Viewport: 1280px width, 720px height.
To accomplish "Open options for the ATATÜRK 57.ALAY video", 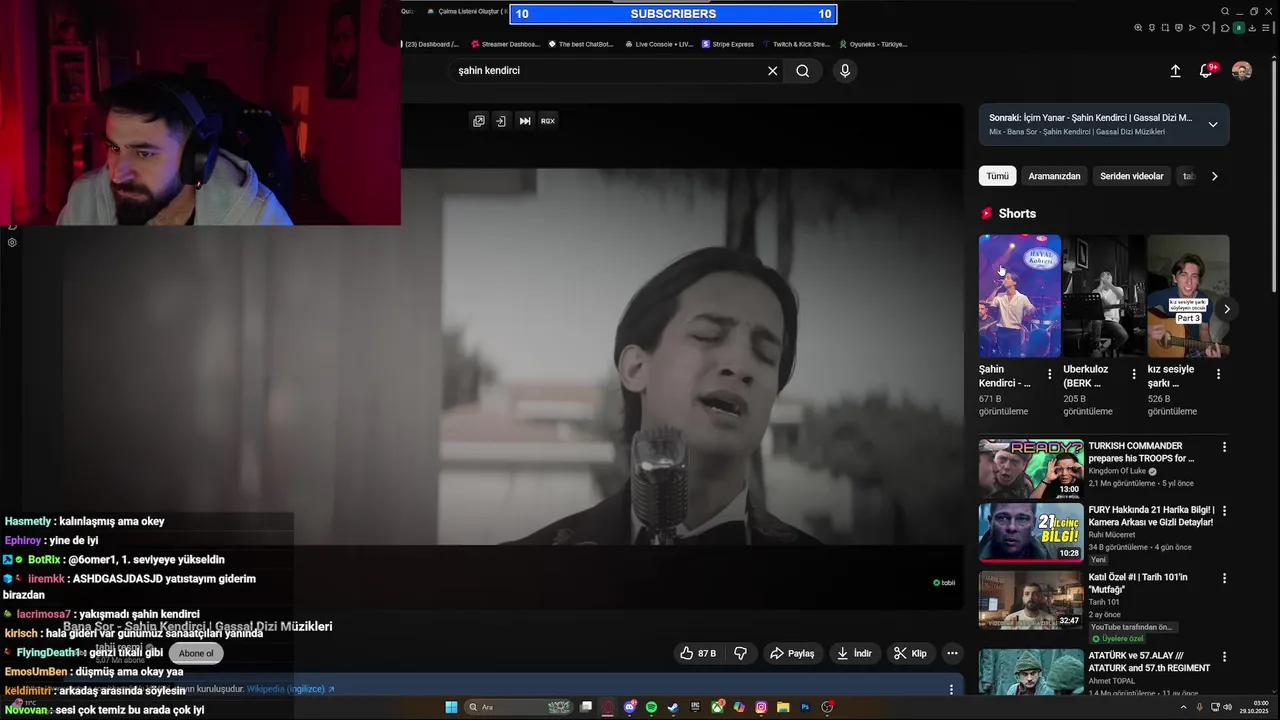I will (1224, 656).
